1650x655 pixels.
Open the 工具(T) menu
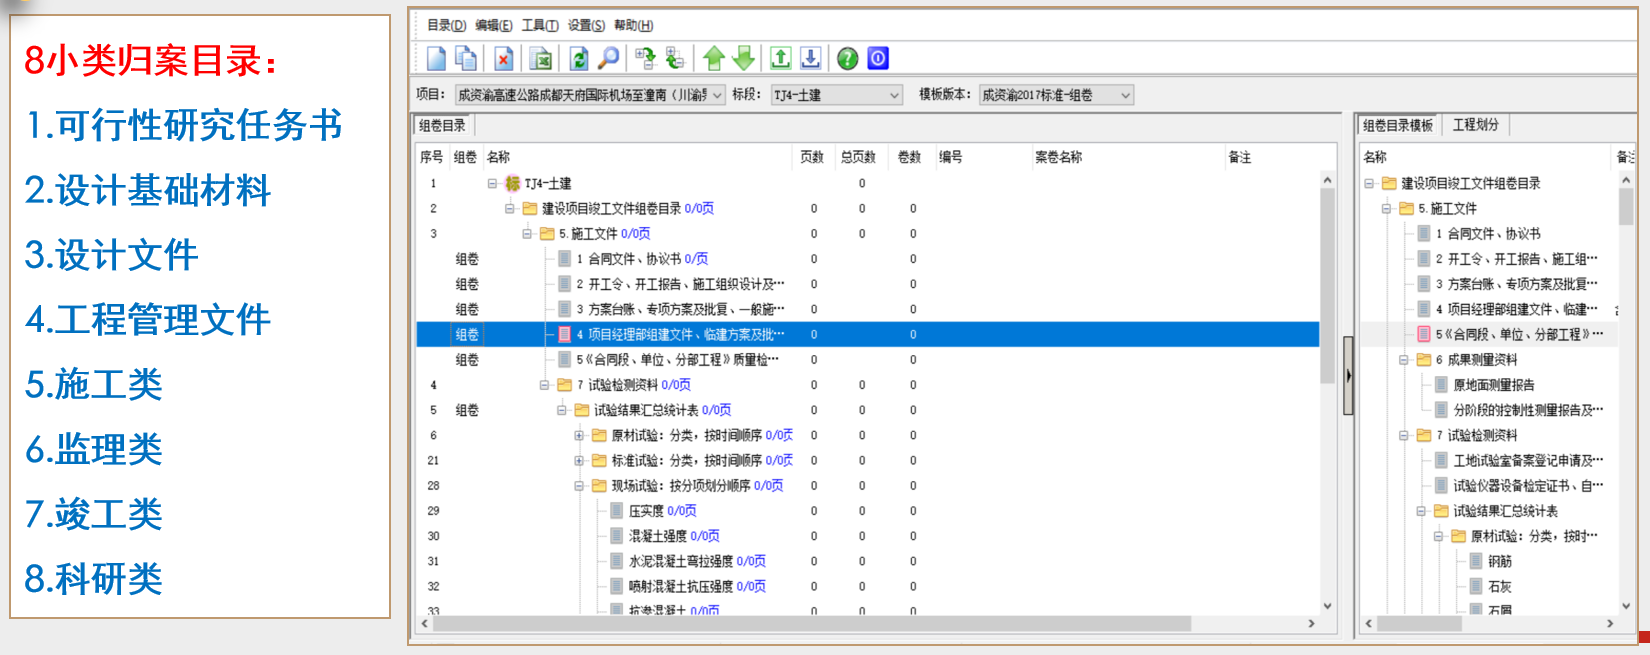pos(540,25)
